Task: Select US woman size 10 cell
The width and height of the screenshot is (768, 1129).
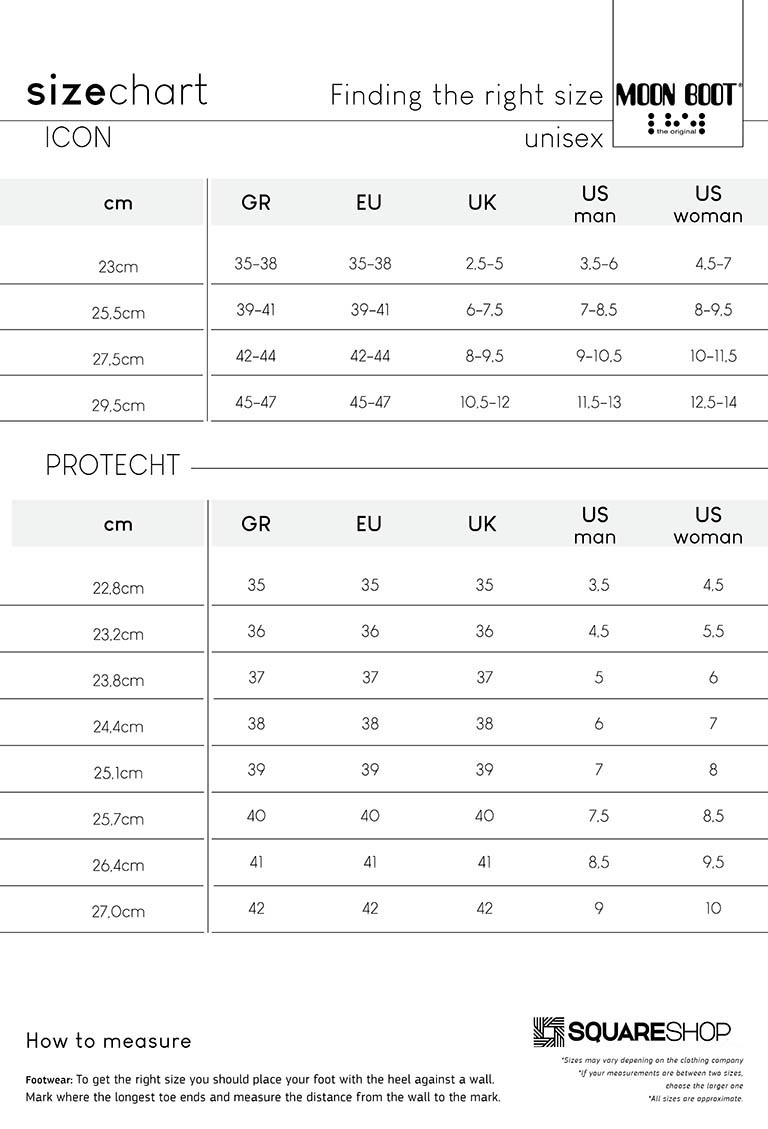Action: click(713, 908)
